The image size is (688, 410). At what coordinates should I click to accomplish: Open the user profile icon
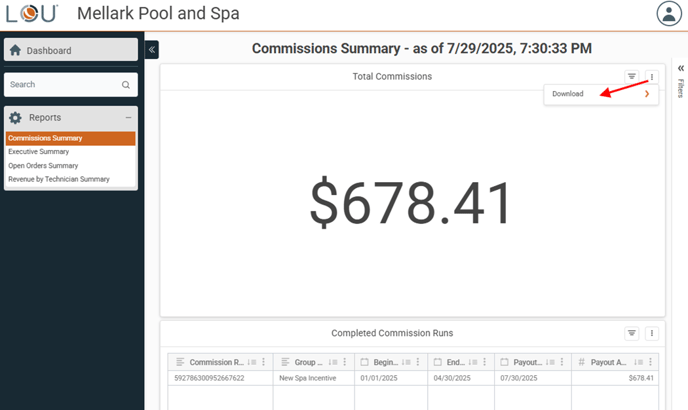(668, 14)
